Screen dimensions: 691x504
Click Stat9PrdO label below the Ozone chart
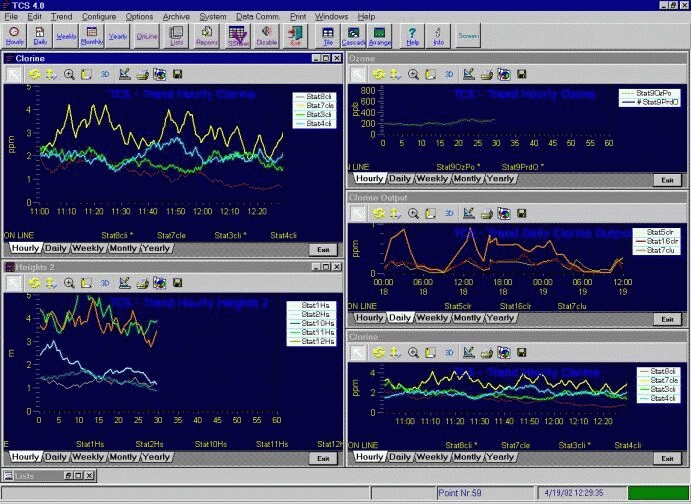522,167
